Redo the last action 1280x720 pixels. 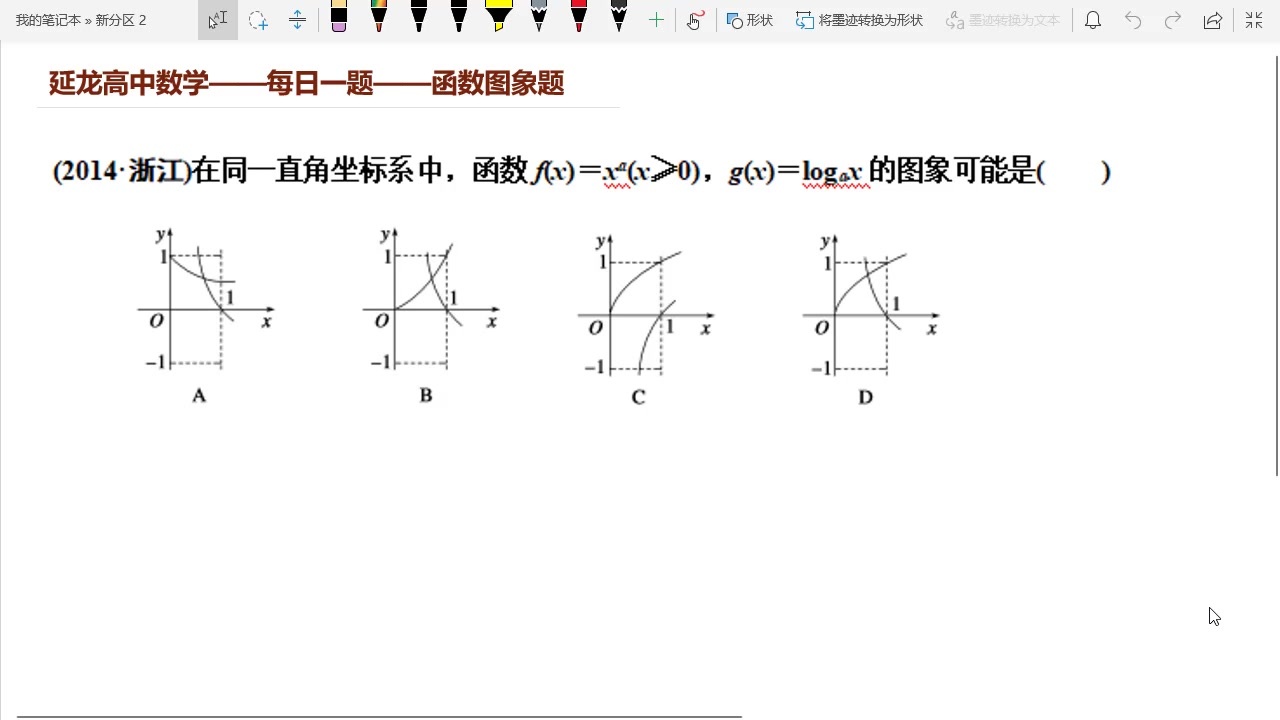pos(1173,20)
